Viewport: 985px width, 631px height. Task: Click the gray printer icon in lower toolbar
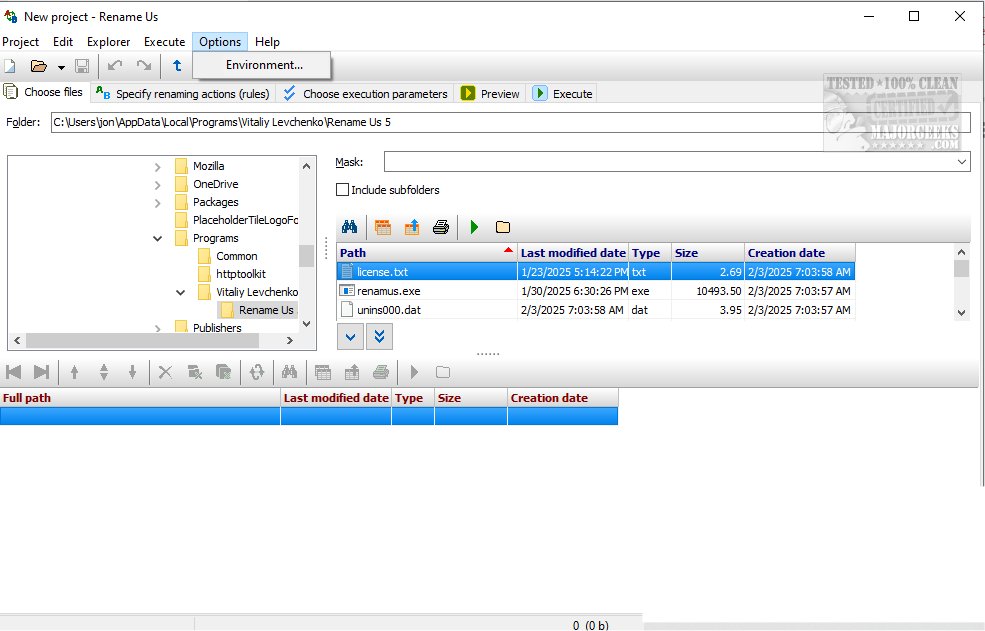click(381, 372)
